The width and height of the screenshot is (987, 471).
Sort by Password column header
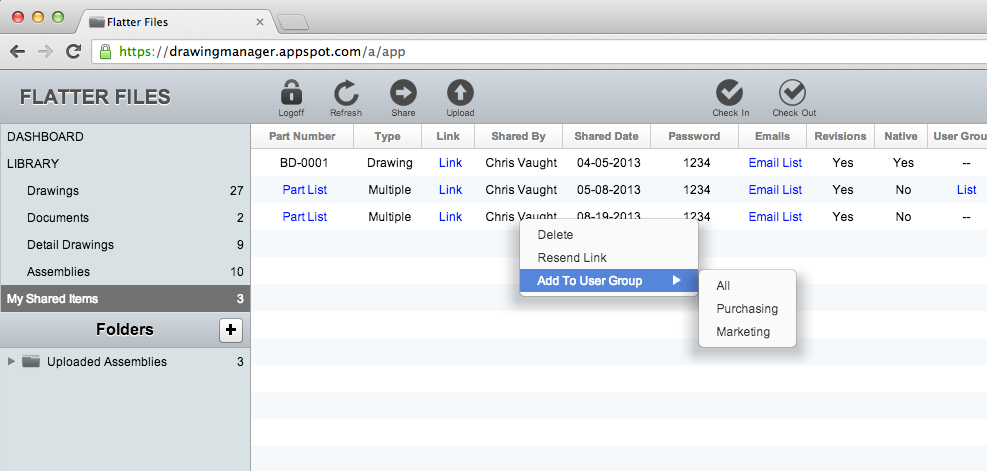click(x=694, y=136)
